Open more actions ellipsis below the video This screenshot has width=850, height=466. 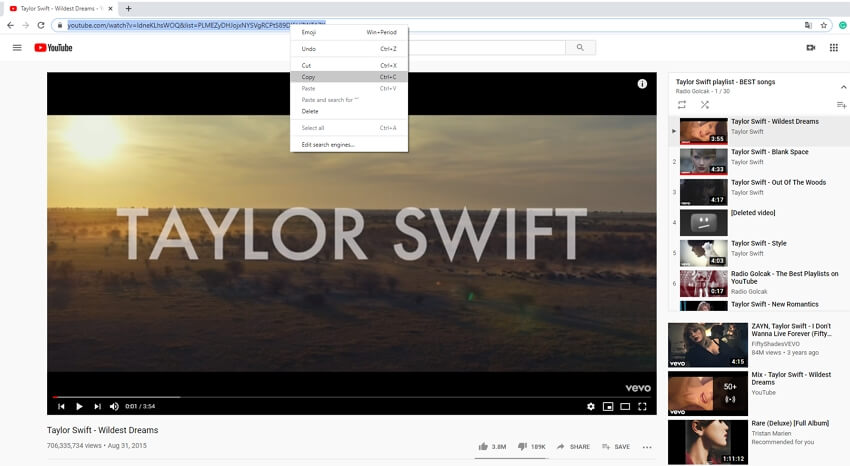pos(647,447)
